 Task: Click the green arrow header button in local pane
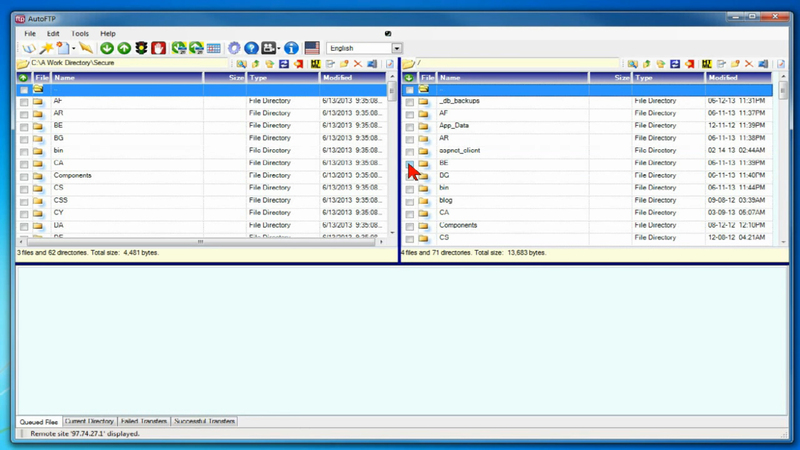click(23, 78)
